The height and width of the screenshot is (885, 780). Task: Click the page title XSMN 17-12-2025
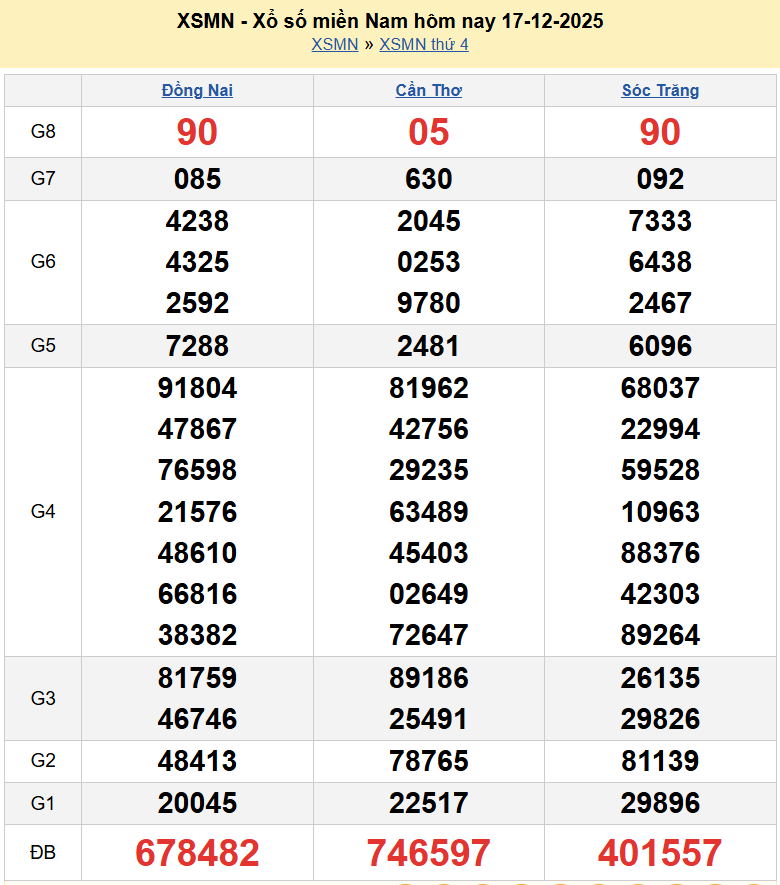click(x=390, y=21)
